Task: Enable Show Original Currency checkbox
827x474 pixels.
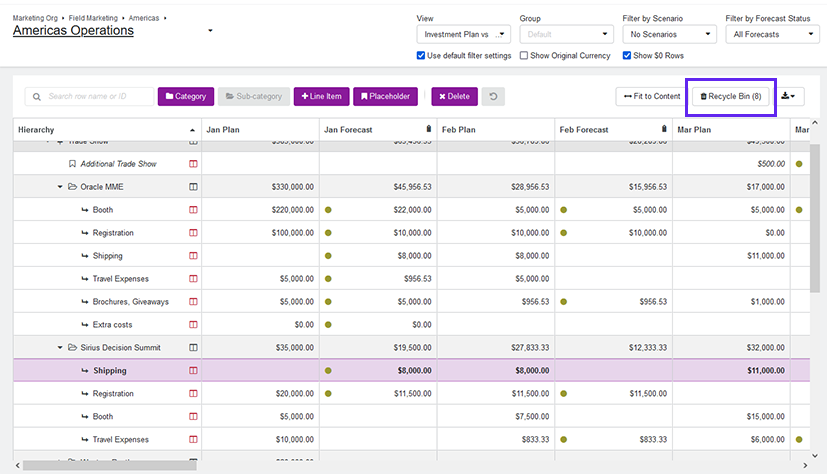Action: pos(524,55)
